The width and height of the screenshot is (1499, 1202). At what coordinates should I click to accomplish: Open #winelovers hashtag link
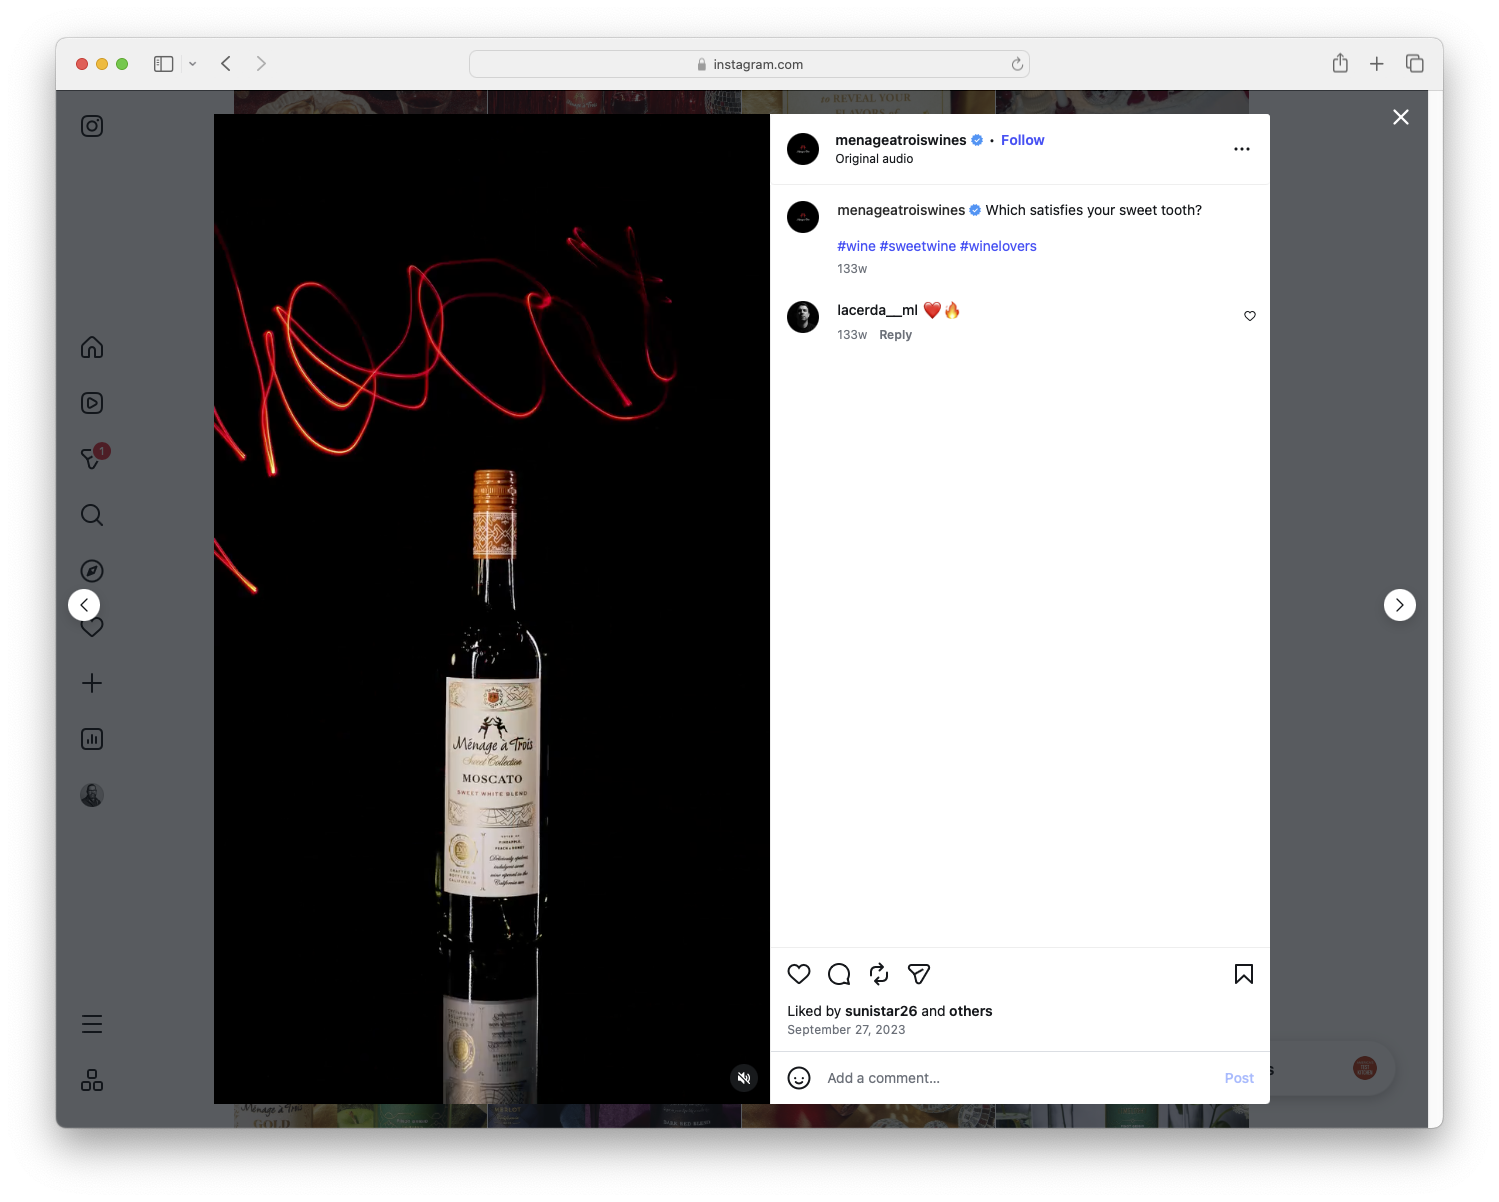coord(998,246)
